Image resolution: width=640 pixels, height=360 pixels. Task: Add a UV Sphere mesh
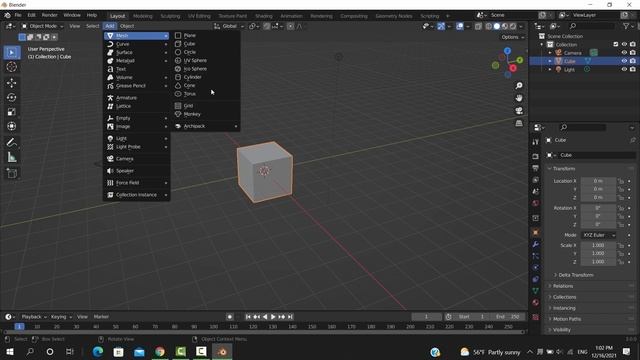pyautogui.click(x=206, y=60)
